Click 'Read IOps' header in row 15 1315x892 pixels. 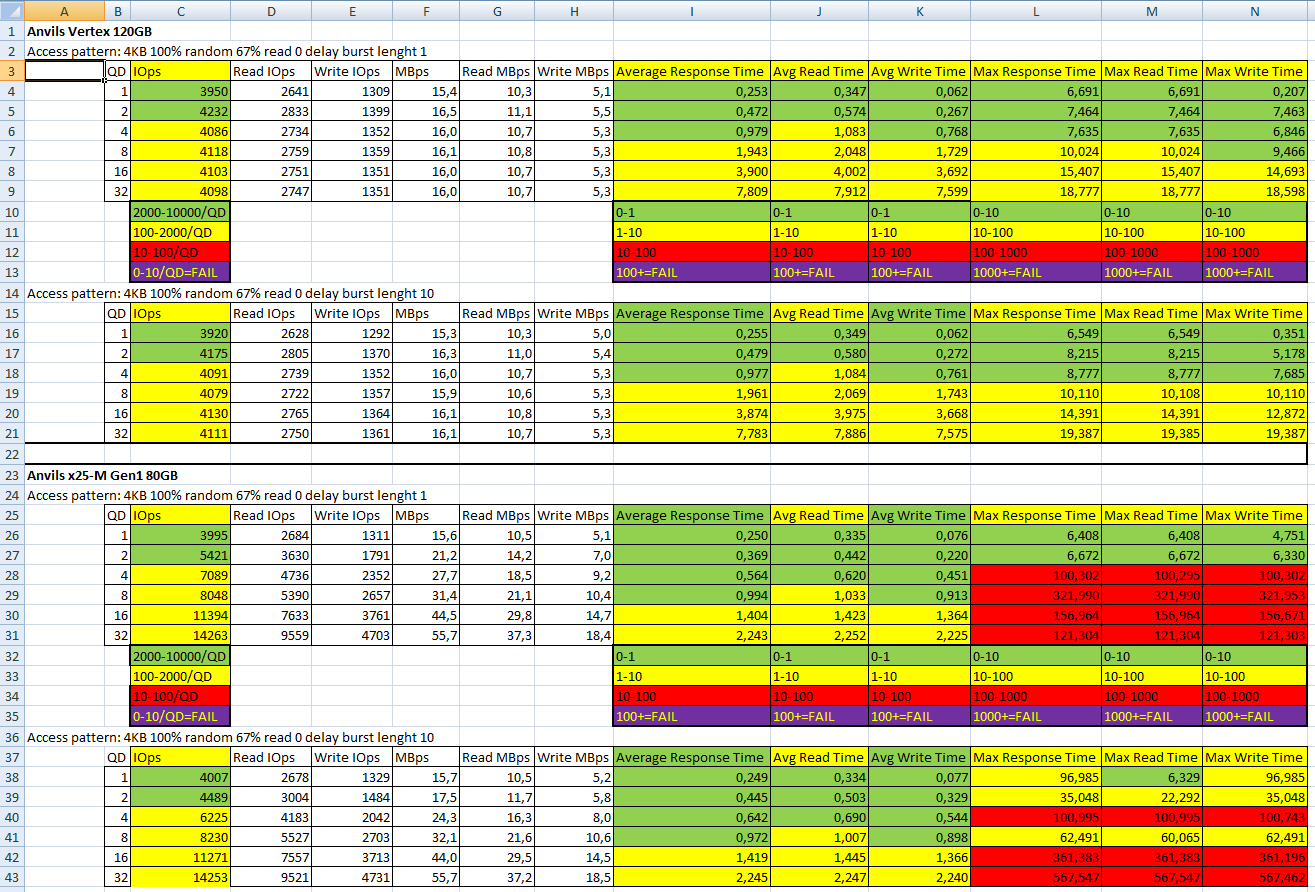pyautogui.click(x=270, y=313)
